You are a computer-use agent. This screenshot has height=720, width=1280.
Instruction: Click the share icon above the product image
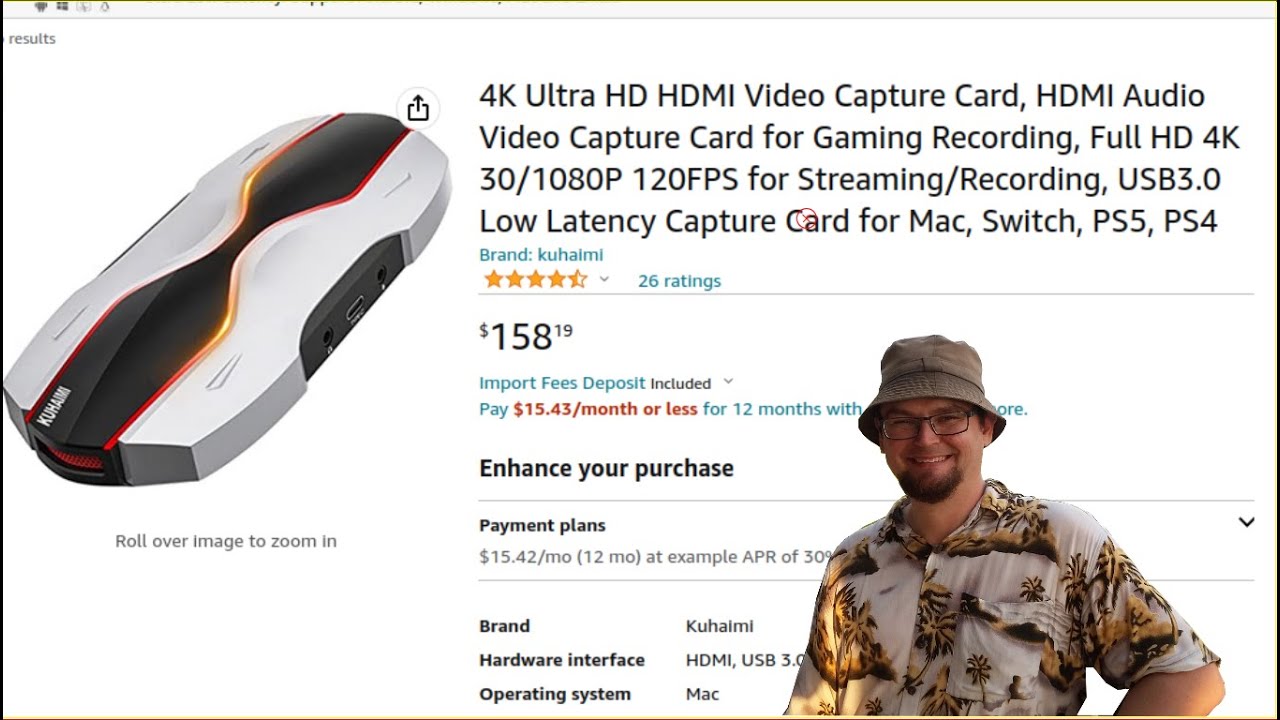tap(418, 108)
